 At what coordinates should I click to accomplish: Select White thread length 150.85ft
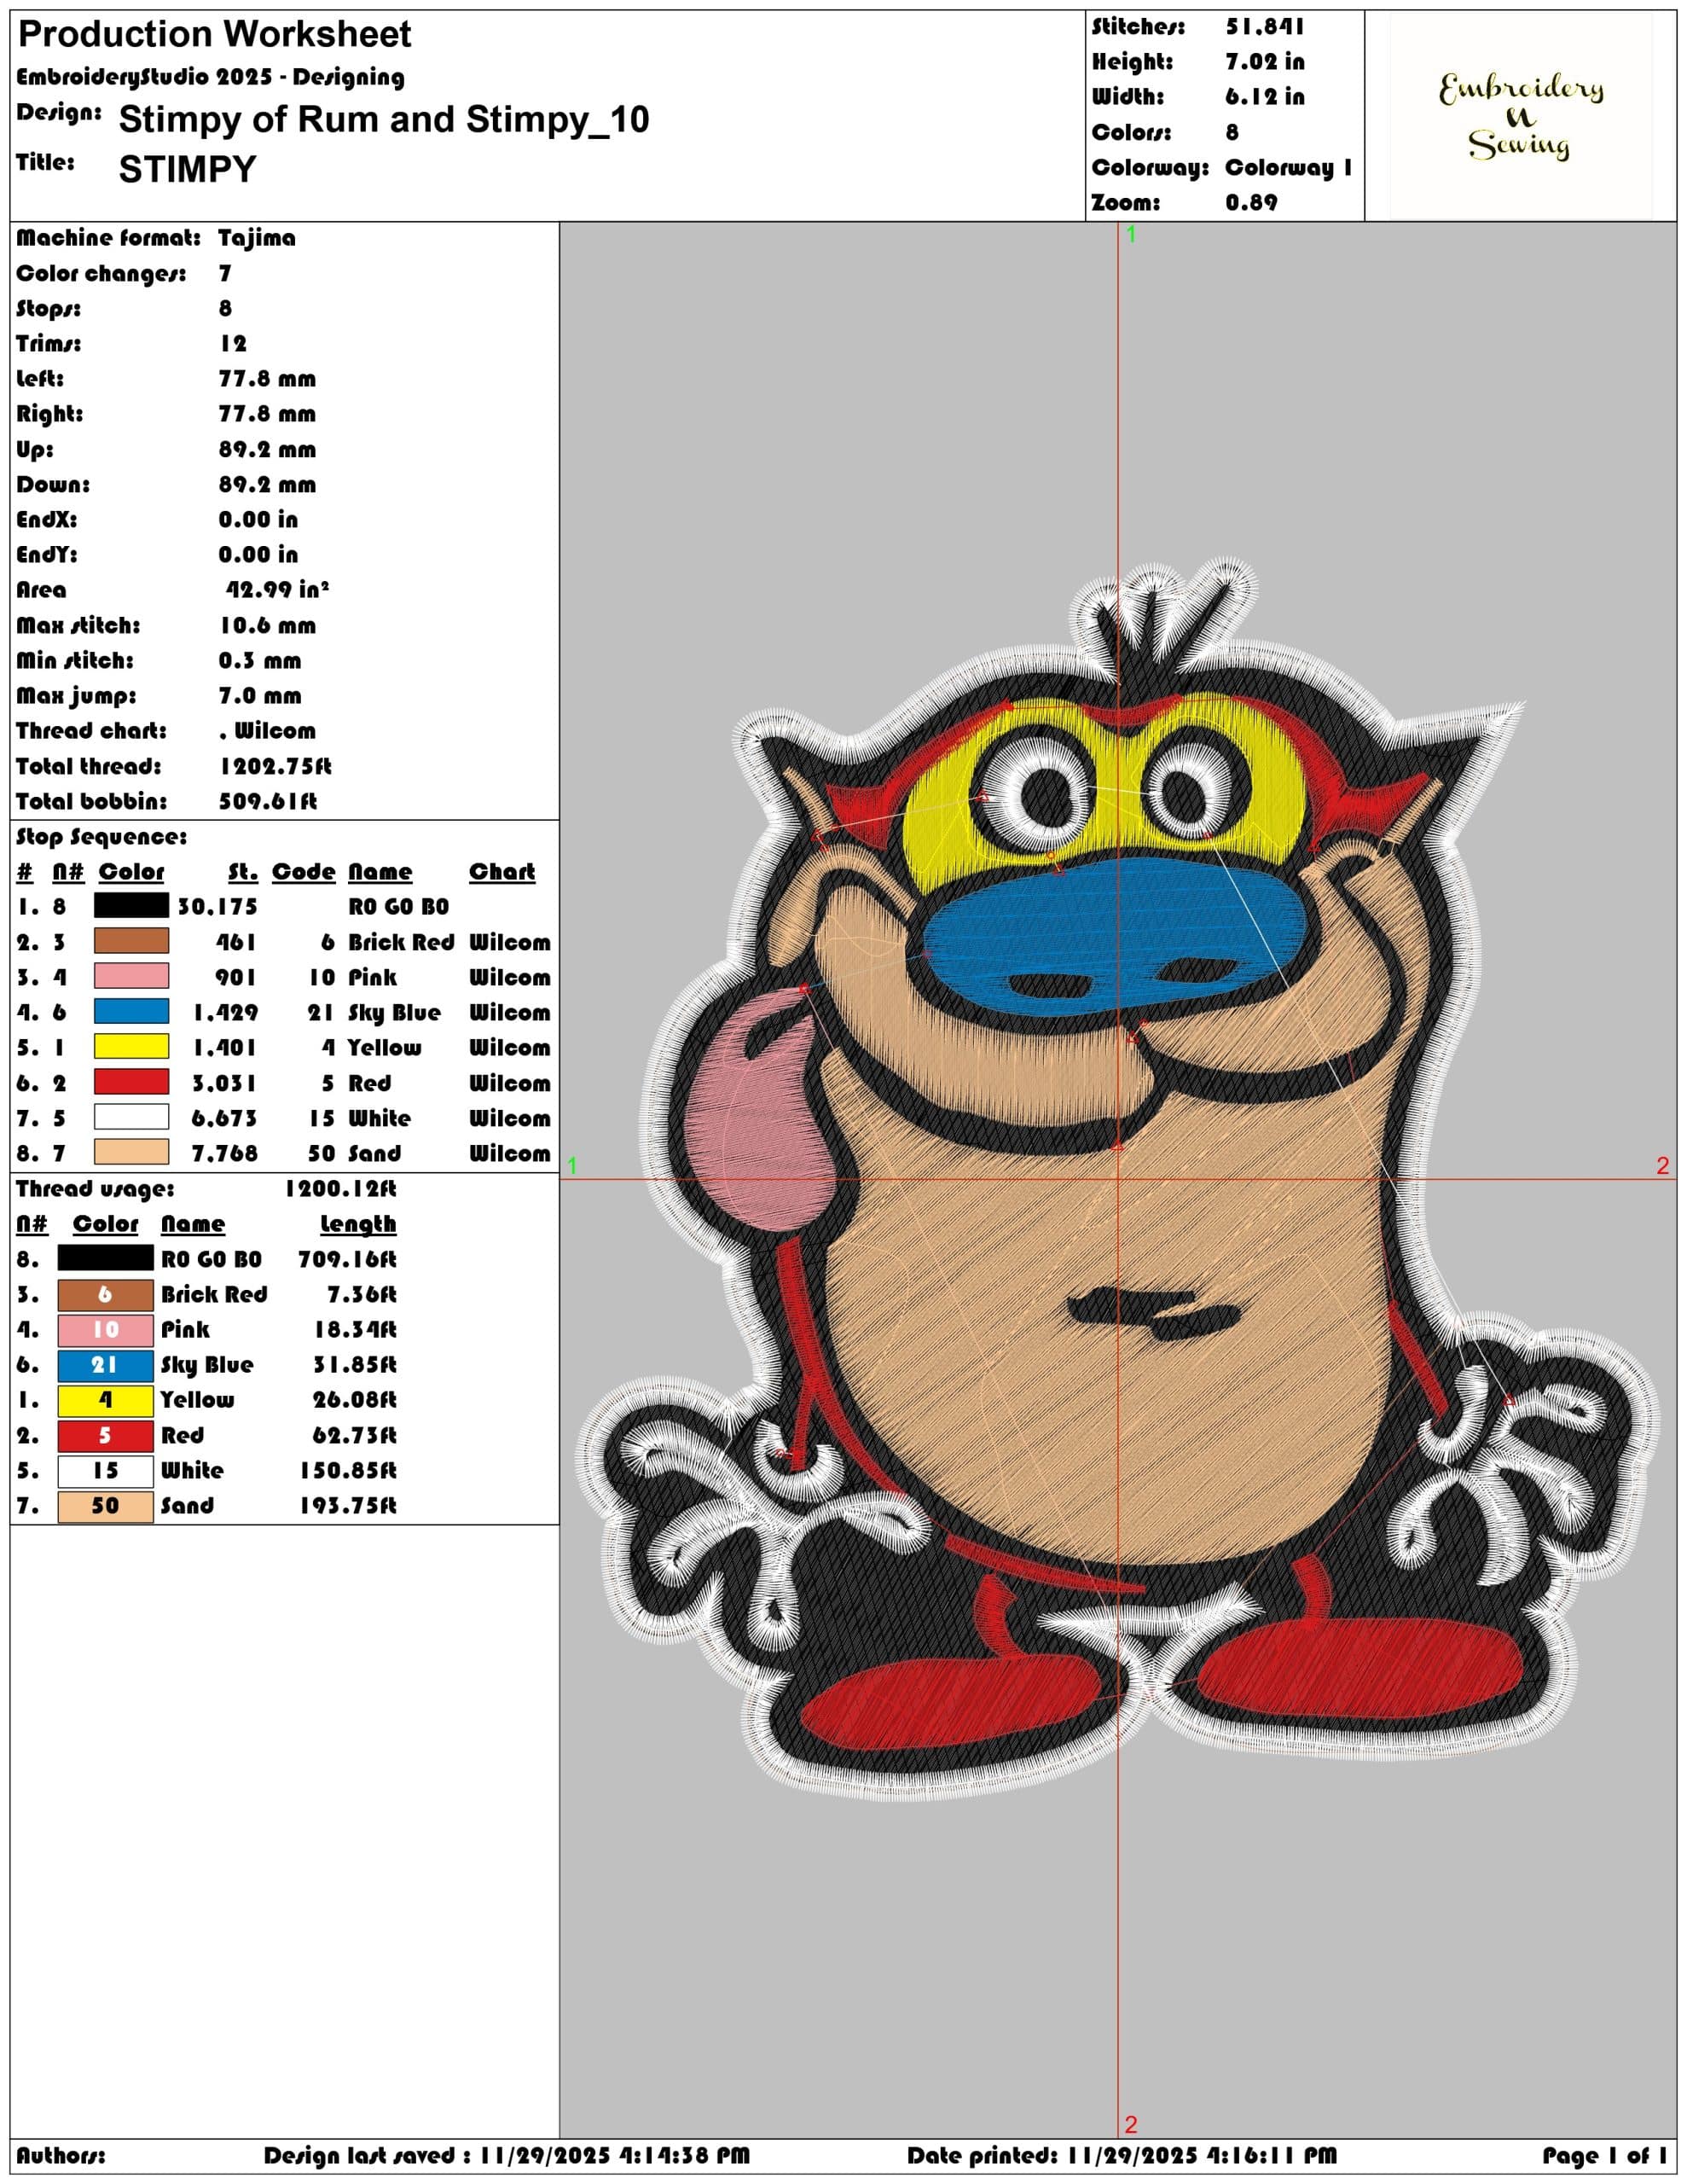[x=347, y=1470]
